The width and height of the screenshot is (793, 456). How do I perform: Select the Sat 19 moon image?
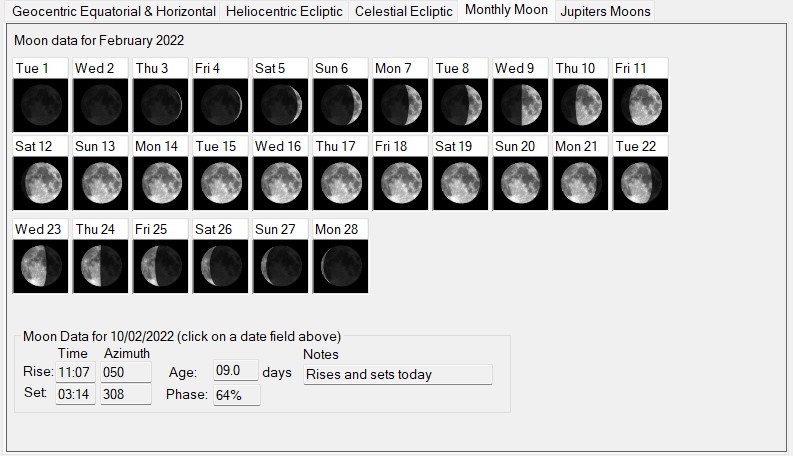(x=461, y=183)
